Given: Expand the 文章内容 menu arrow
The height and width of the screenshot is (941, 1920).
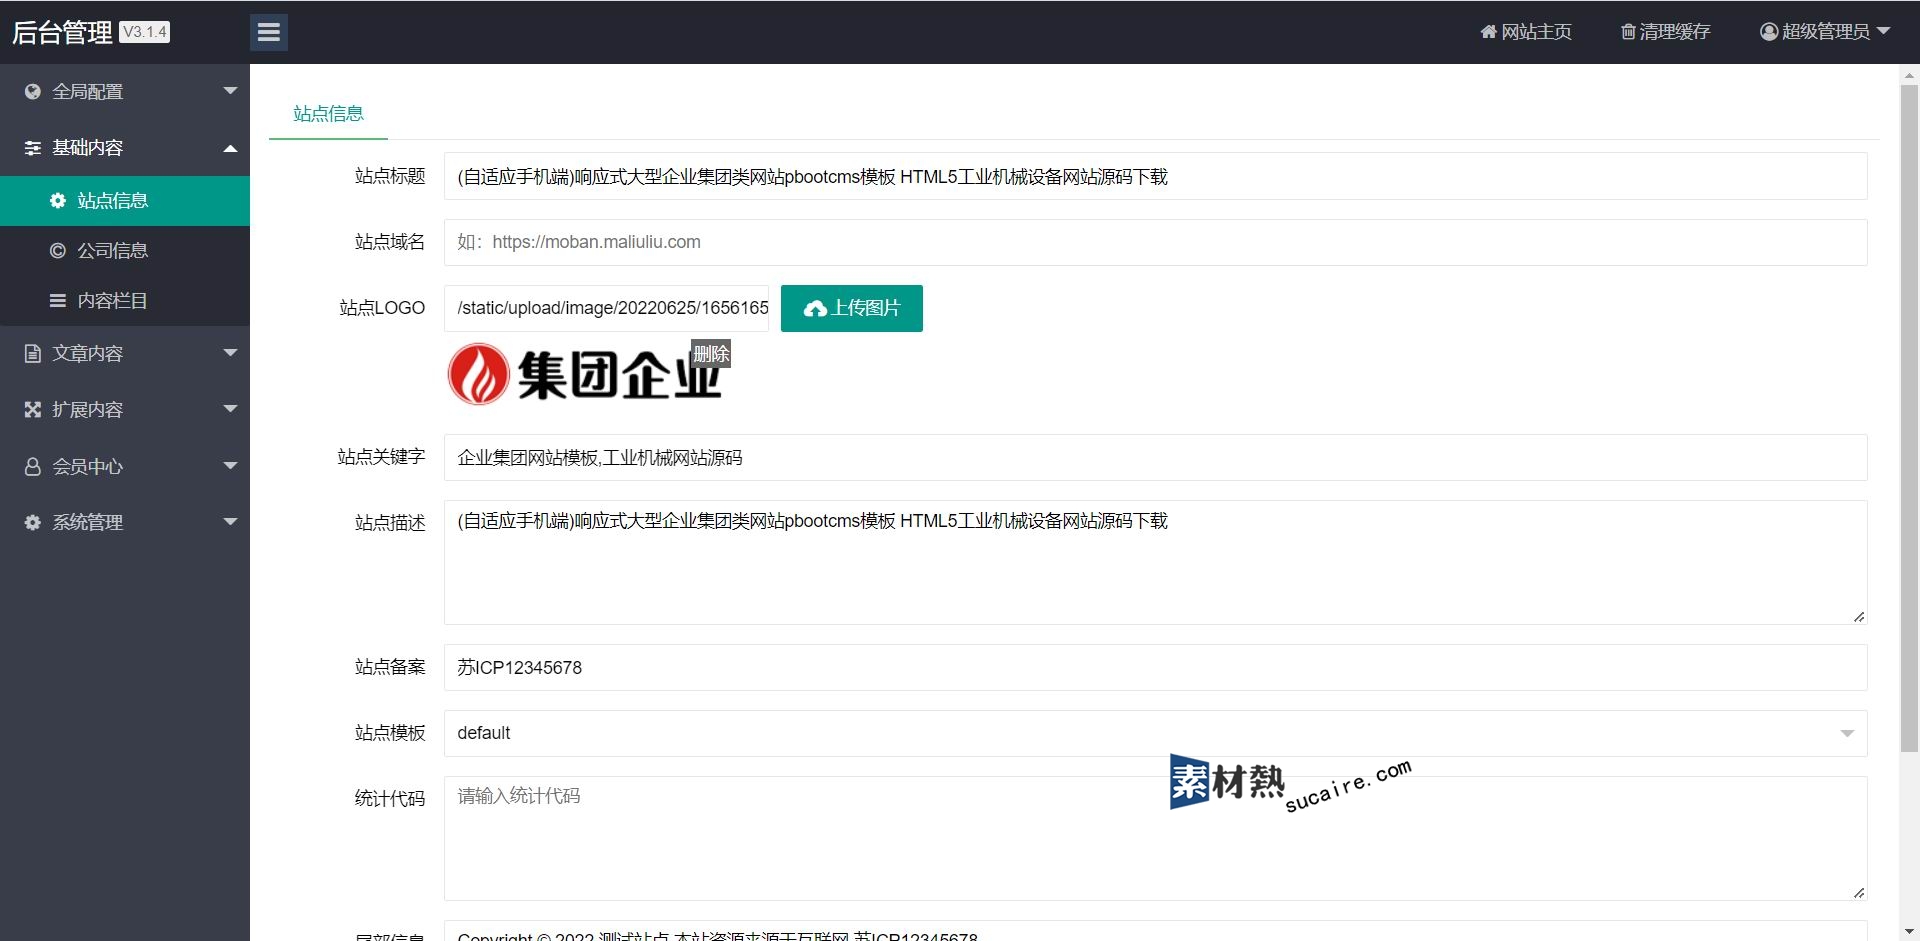Looking at the screenshot, I should (230, 353).
